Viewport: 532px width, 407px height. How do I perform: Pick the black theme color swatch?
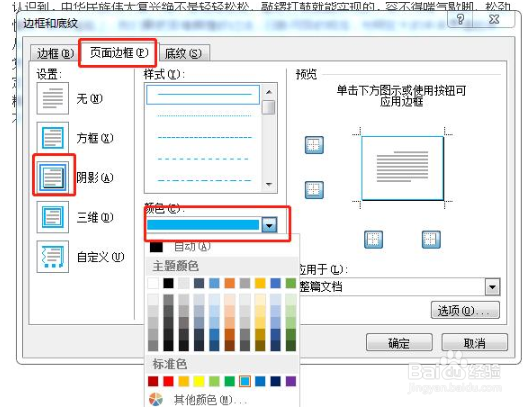click(168, 283)
